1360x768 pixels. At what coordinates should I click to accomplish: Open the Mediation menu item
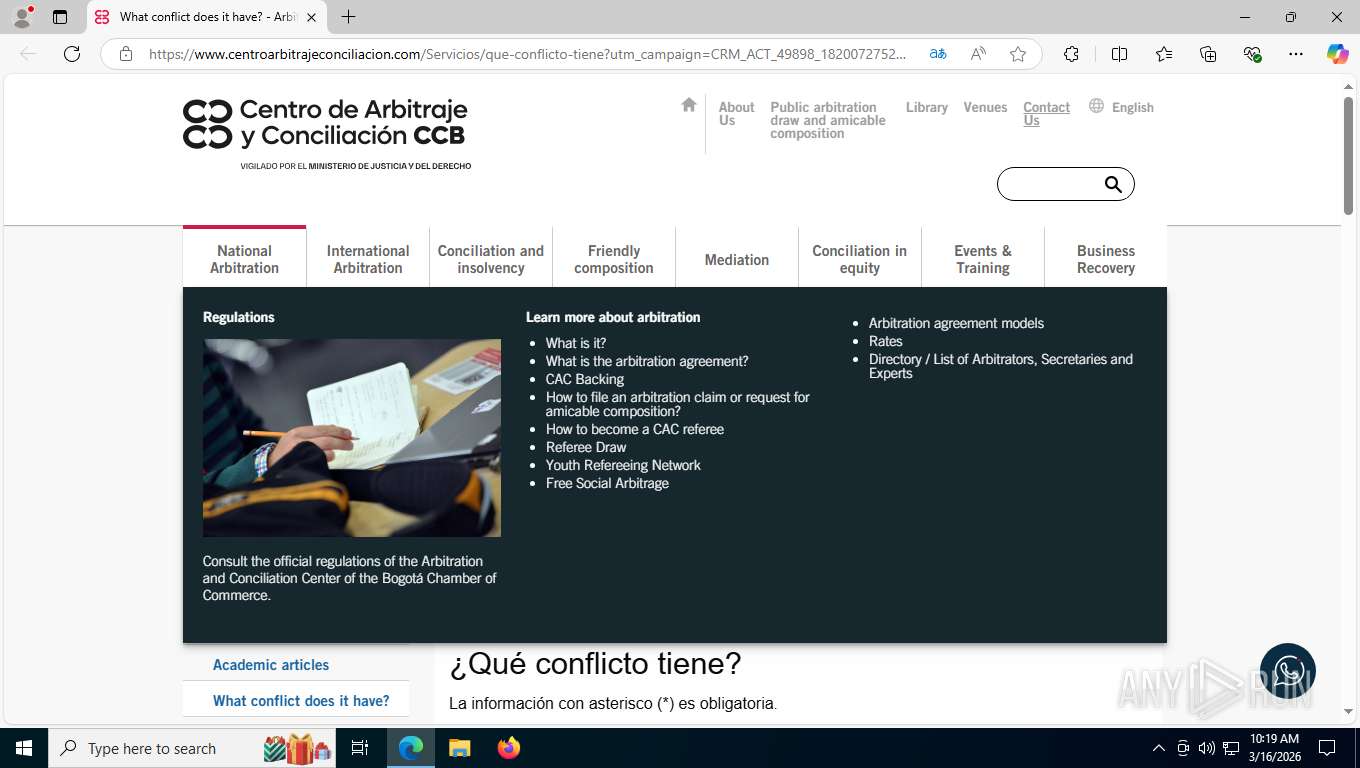coord(737,259)
